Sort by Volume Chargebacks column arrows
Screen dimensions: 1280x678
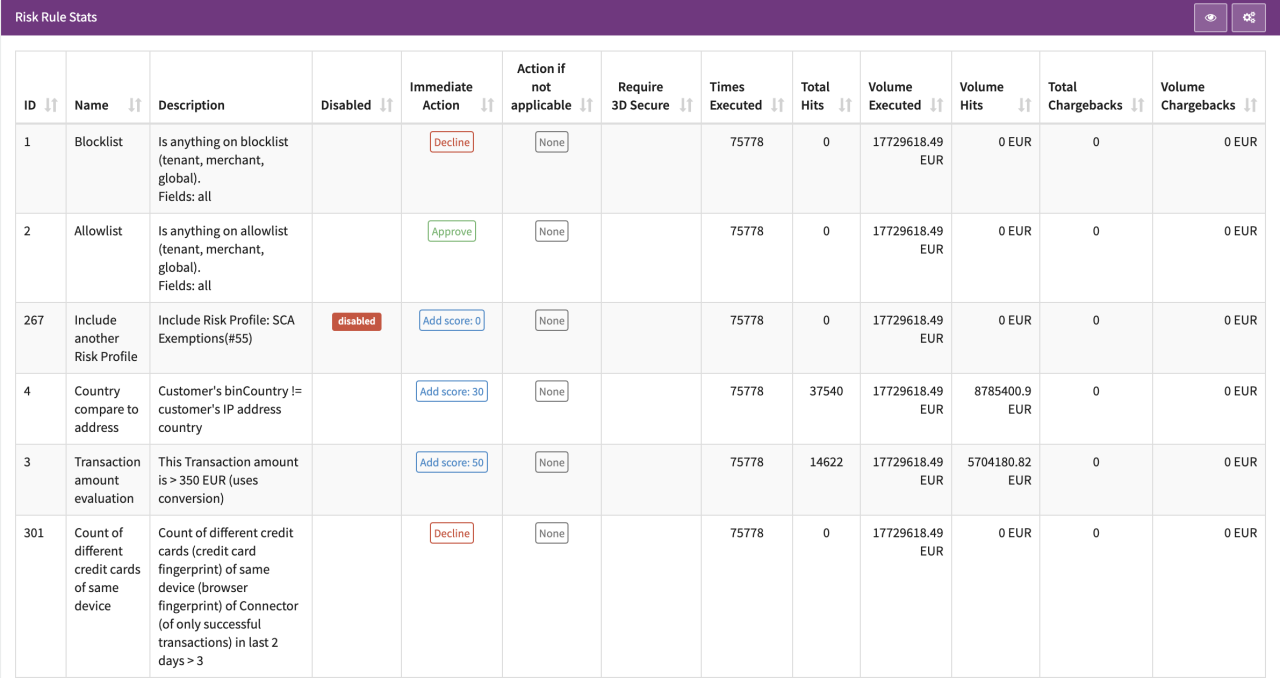pos(1250,105)
